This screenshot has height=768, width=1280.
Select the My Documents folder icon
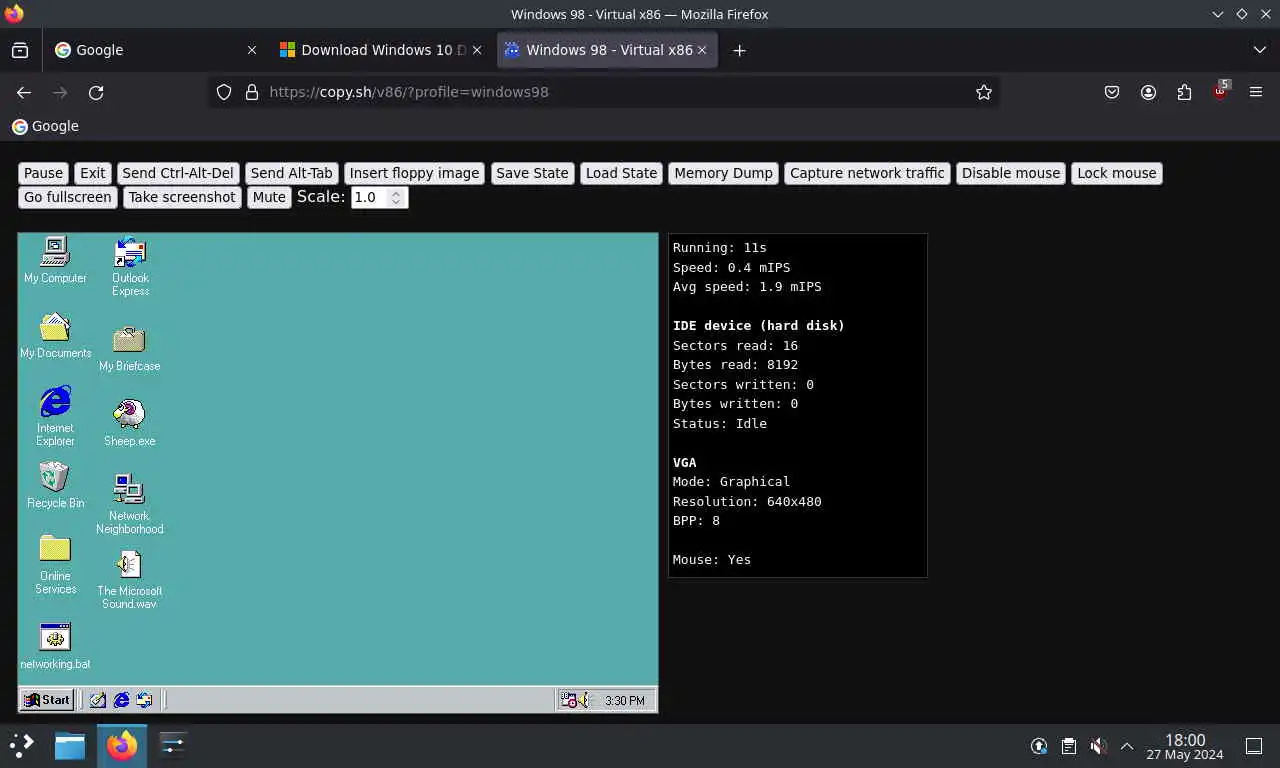coord(55,335)
